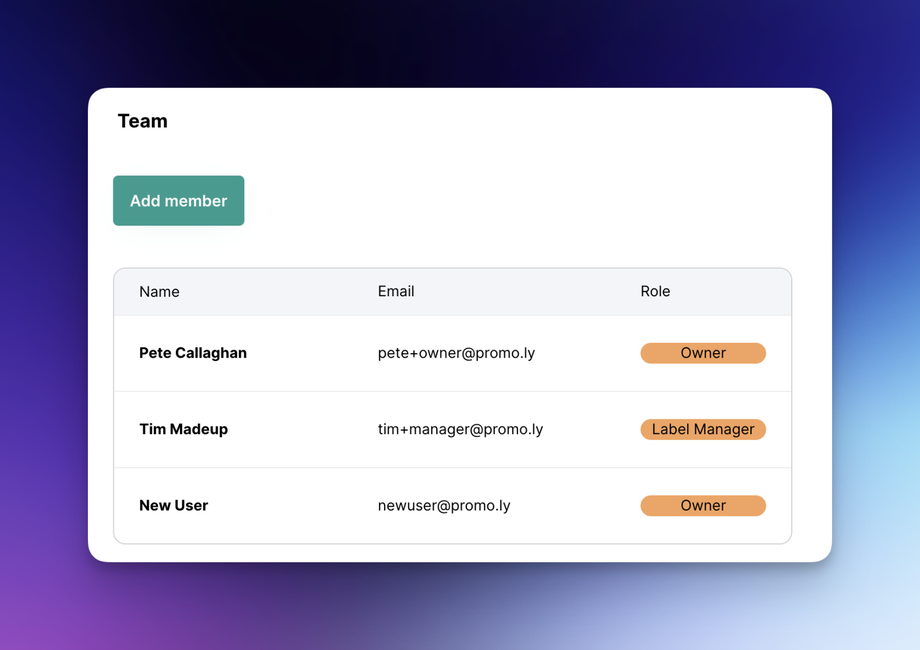Viewport: 920px width, 650px height.
Task: Click the Owner badge in New User row
Action: (x=703, y=505)
